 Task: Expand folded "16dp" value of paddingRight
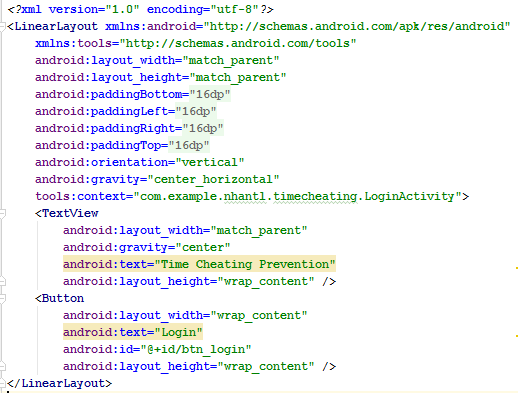pyautogui.click(x=203, y=128)
